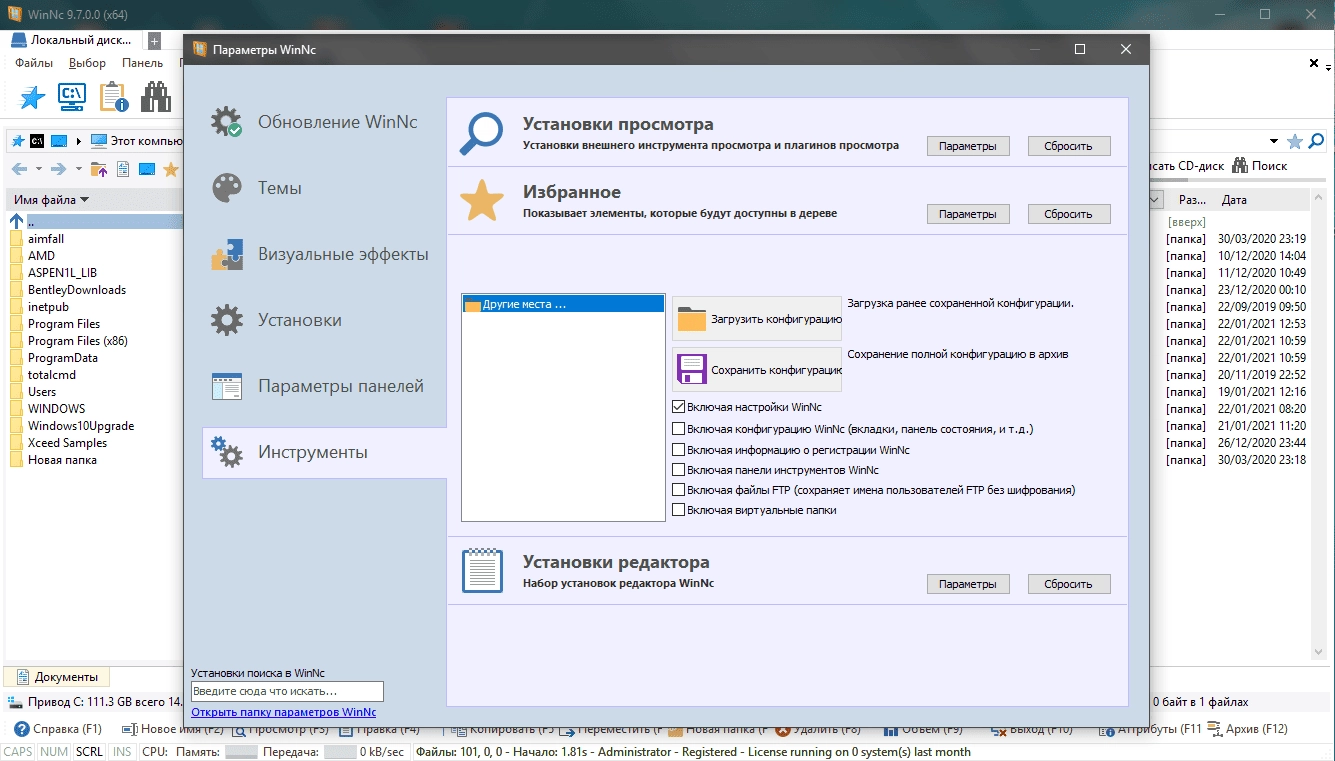Select the aimfall folder row
The image size is (1335, 761).
click(x=46, y=239)
